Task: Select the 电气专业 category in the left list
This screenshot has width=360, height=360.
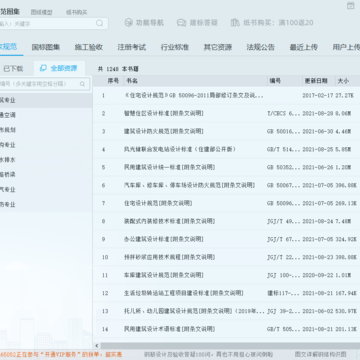Action: point(46,189)
